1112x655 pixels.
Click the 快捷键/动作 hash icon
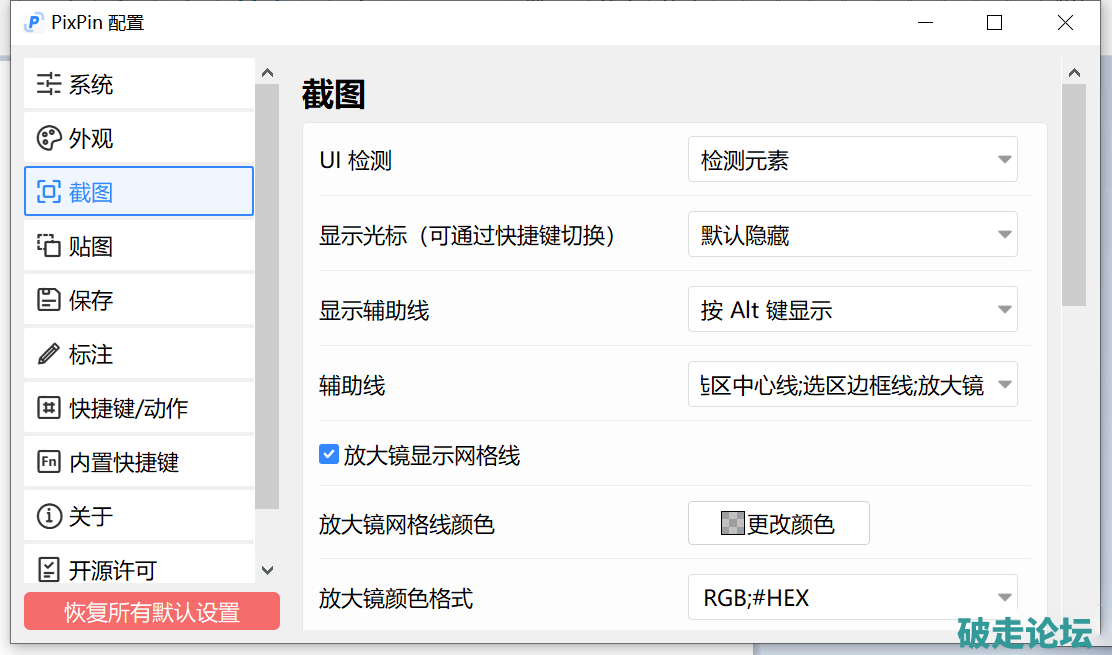(x=49, y=408)
